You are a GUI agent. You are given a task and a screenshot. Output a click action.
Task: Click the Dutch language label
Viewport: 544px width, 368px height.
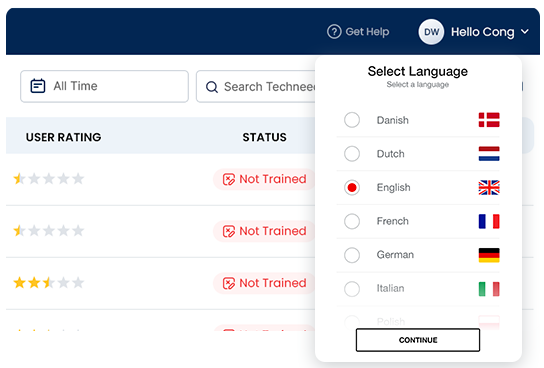(391, 154)
